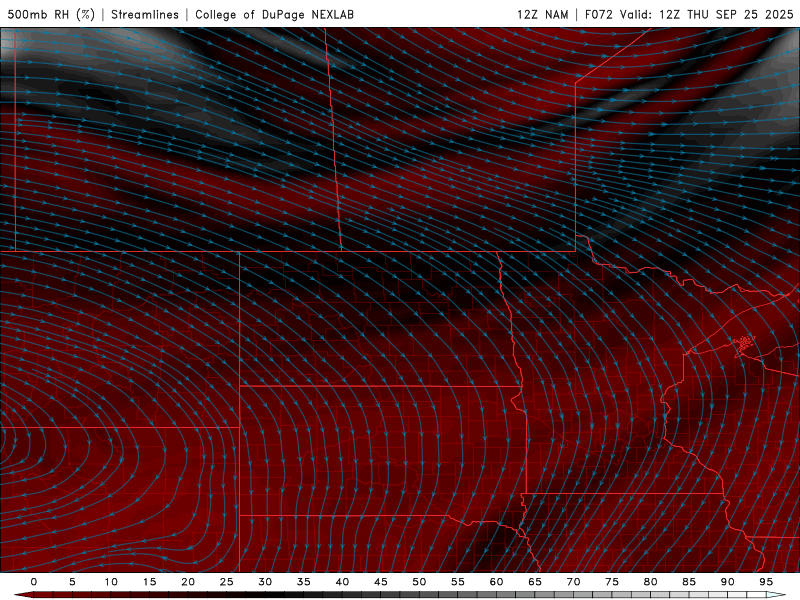The width and height of the screenshot is (800, 600).
Task: Click the colorbar label '40'
Action: [x=342, y=582]
